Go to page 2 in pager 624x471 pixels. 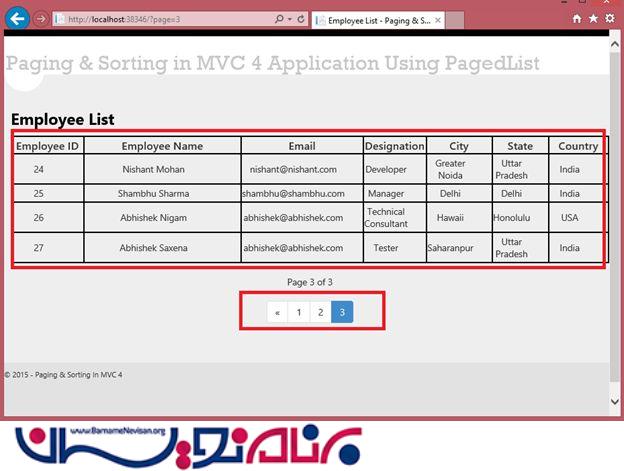(320, 312)
